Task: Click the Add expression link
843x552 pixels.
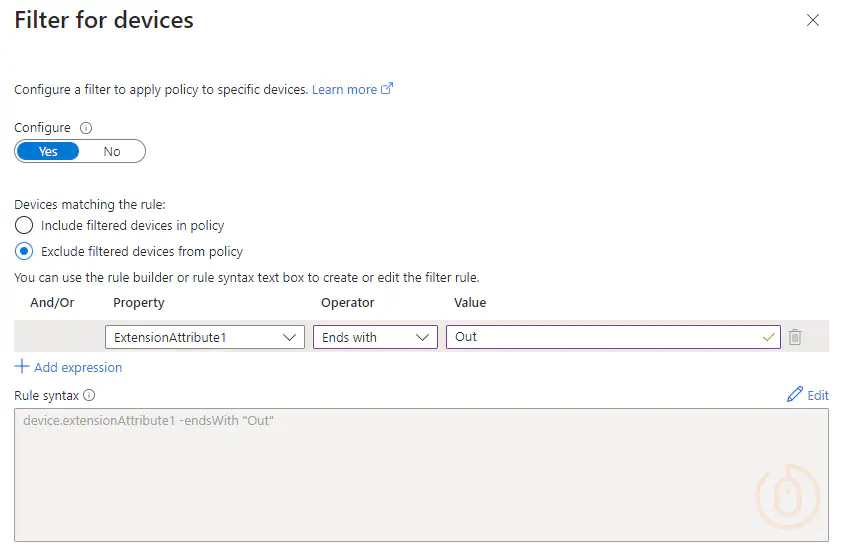Action: click(x=78, y=368)
